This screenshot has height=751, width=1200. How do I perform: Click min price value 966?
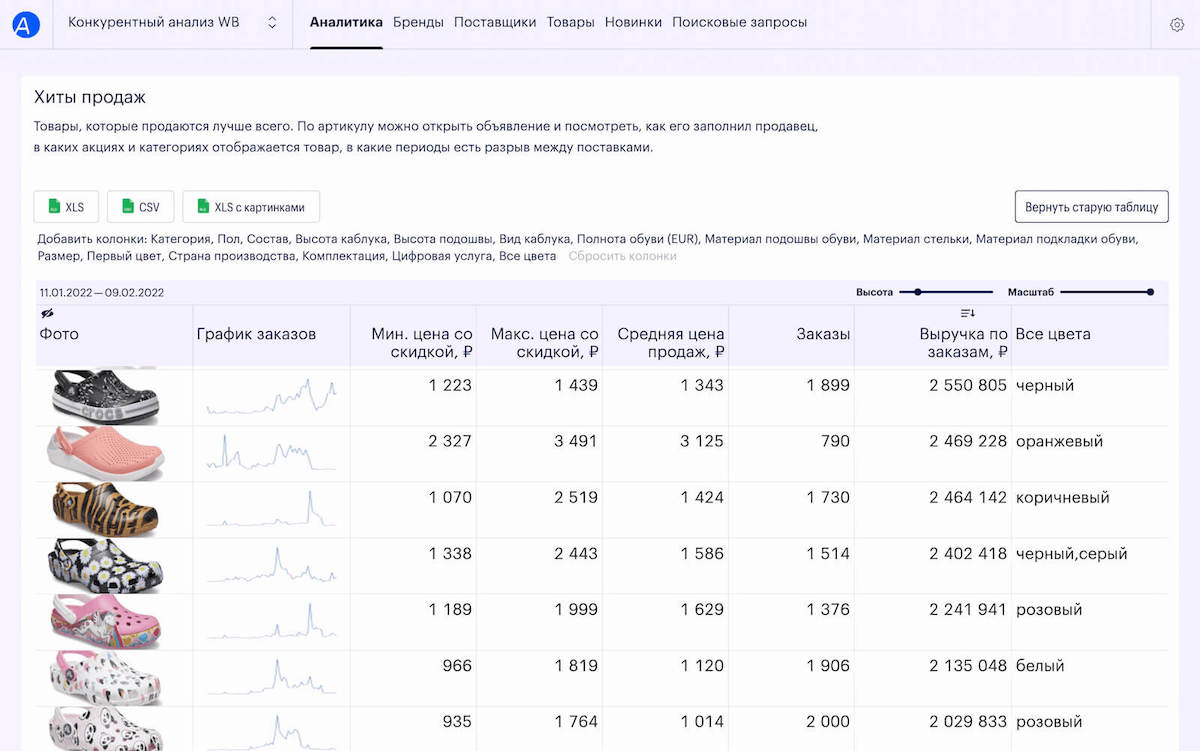456,665
